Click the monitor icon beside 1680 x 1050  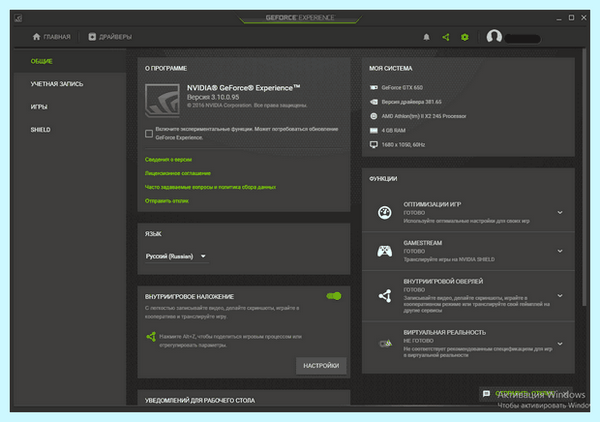point(374,145)
